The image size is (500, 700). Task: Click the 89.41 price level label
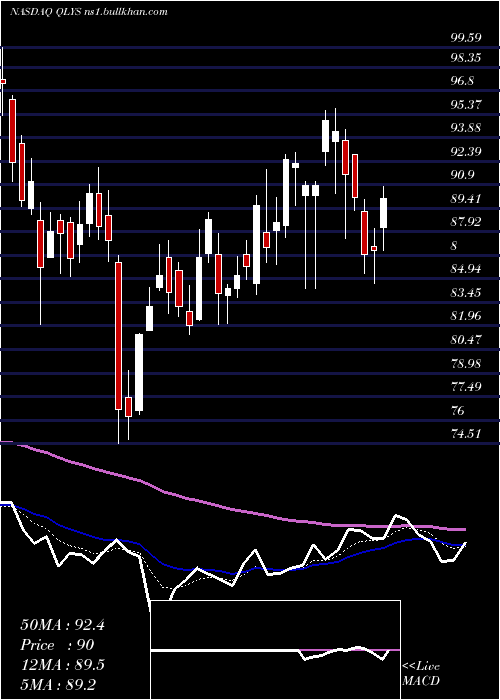tap(466, 199)
